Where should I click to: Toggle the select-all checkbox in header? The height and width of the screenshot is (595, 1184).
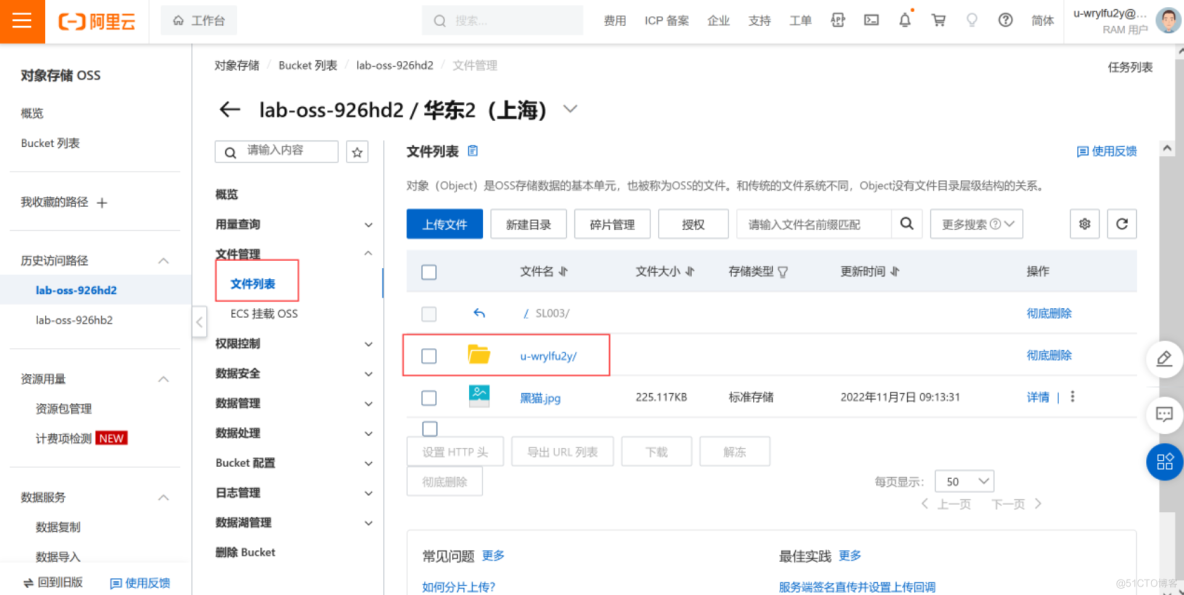429,272
